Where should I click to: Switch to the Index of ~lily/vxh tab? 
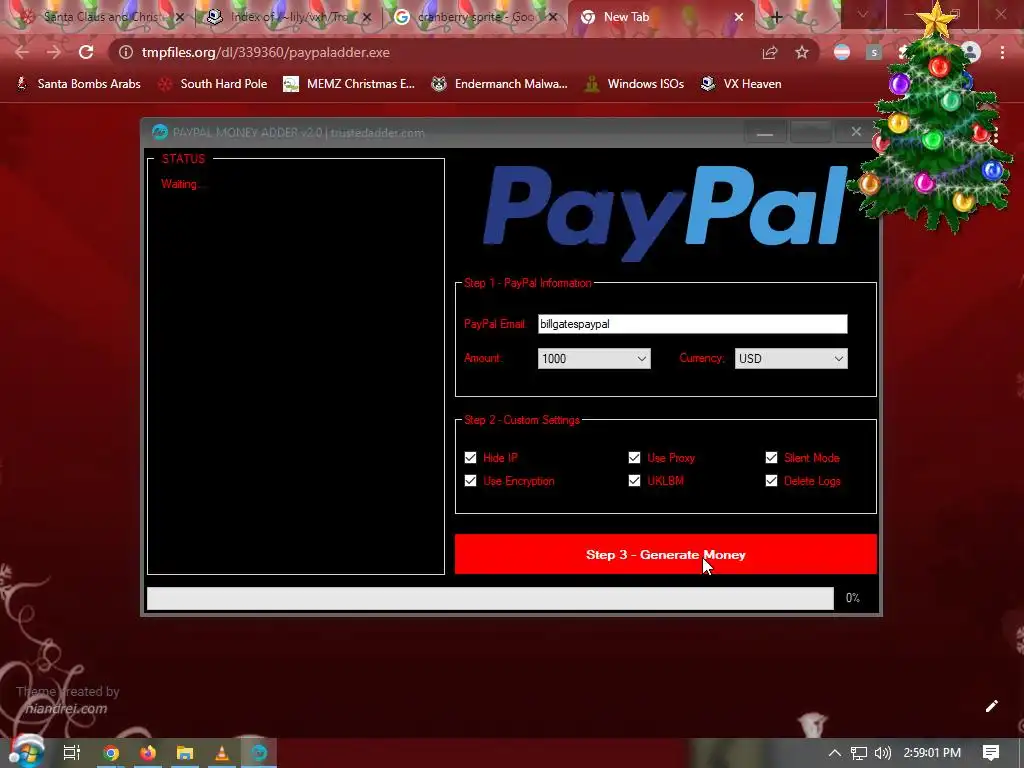pyautogui.click(x=287, y=17)
